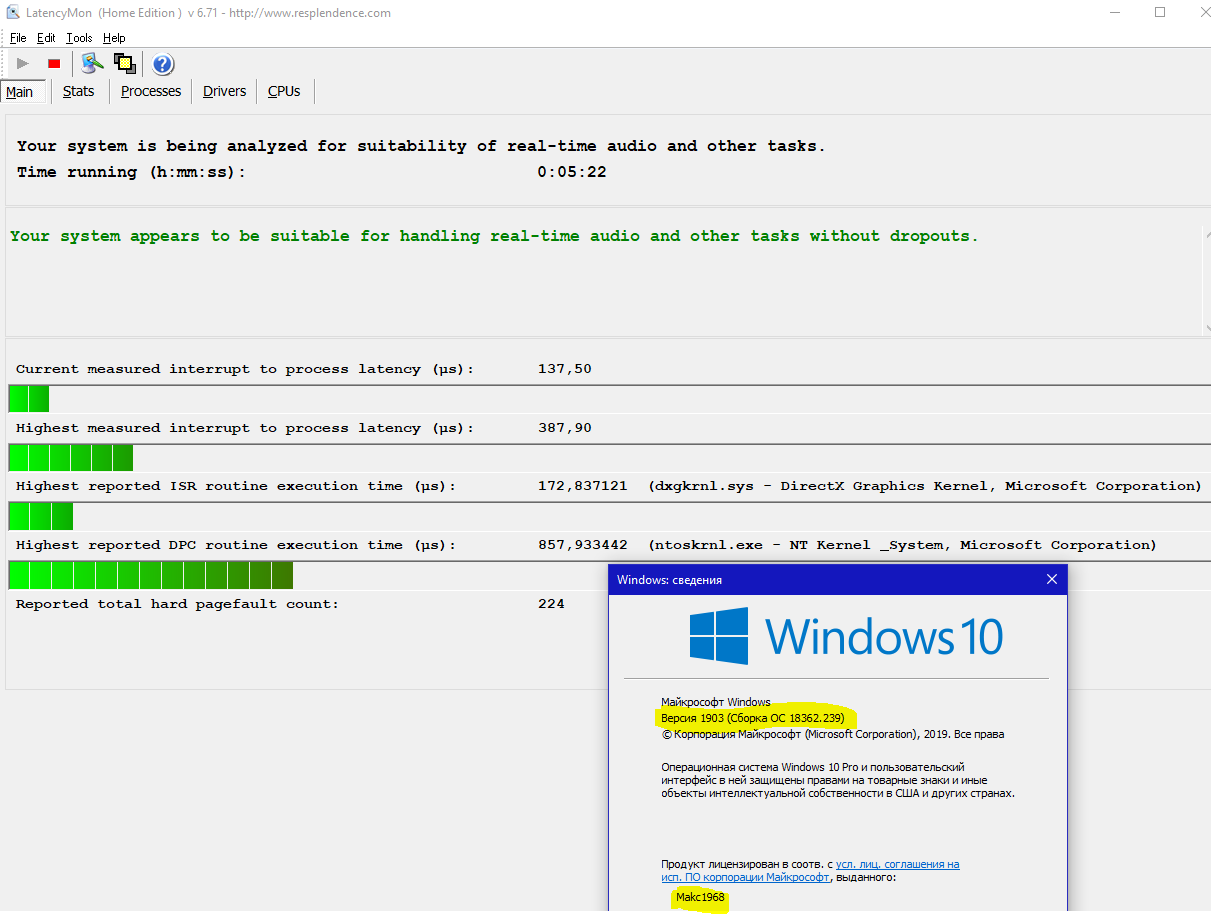The height and width of the screenshot is (914, 1211).
Task: Open the File menu
Action: click(18, 38)
